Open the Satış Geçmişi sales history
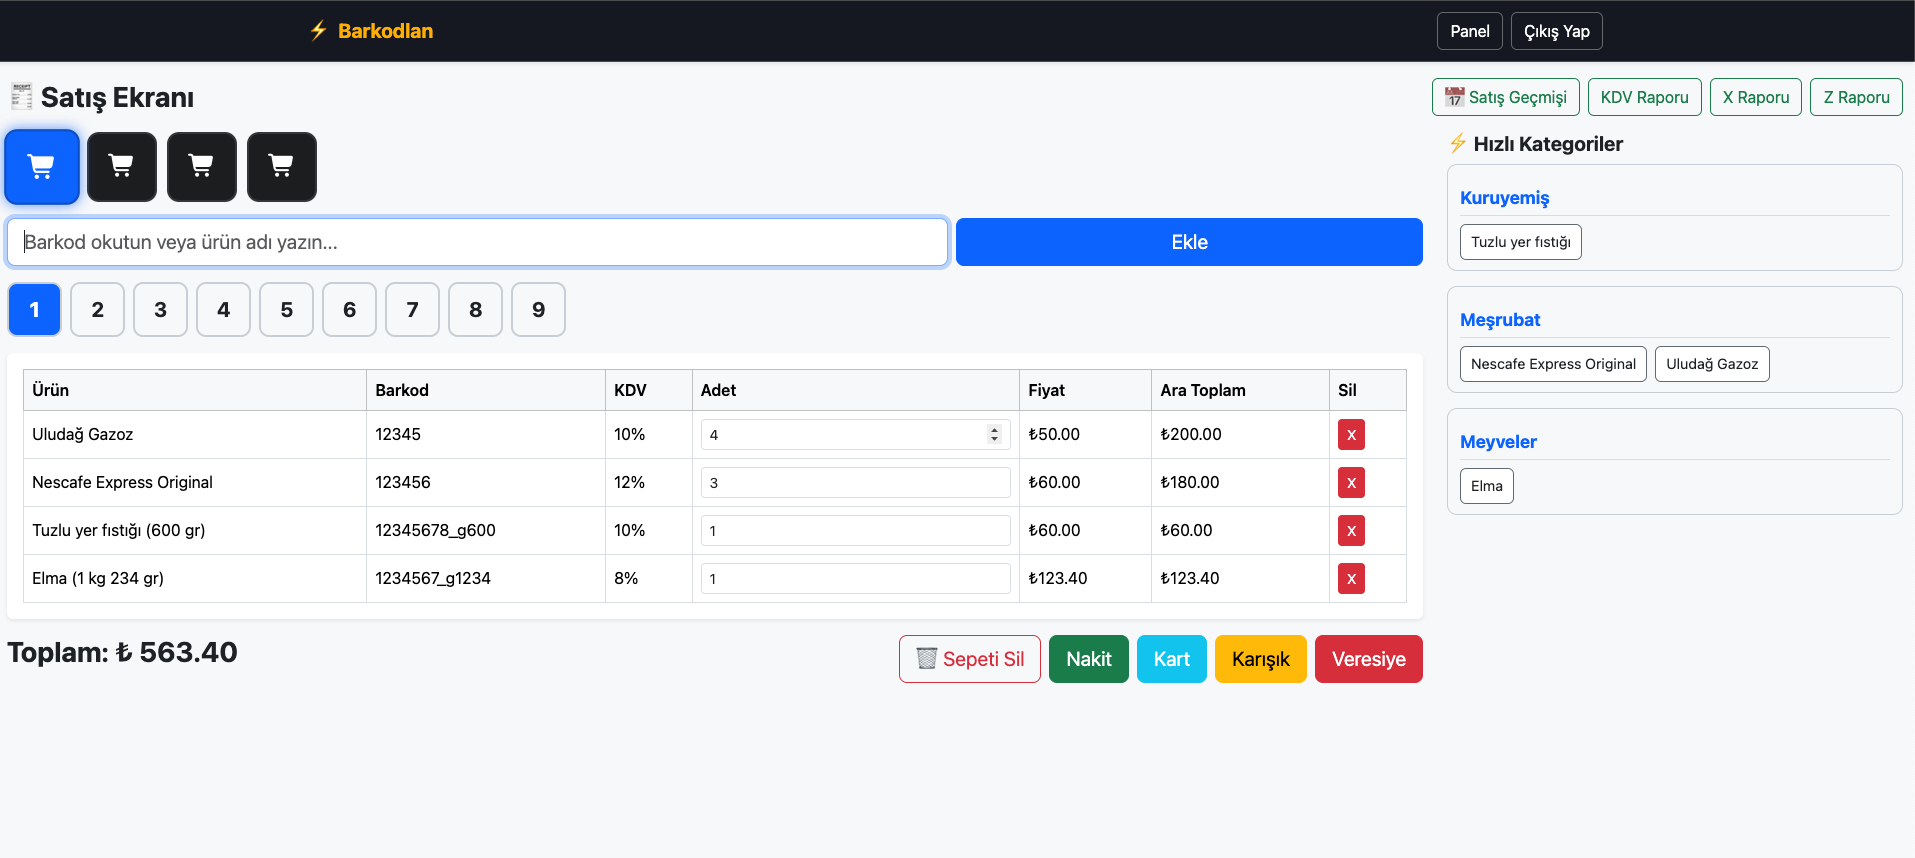This screenshot has height=858, width=1915. click(1505, 97)
